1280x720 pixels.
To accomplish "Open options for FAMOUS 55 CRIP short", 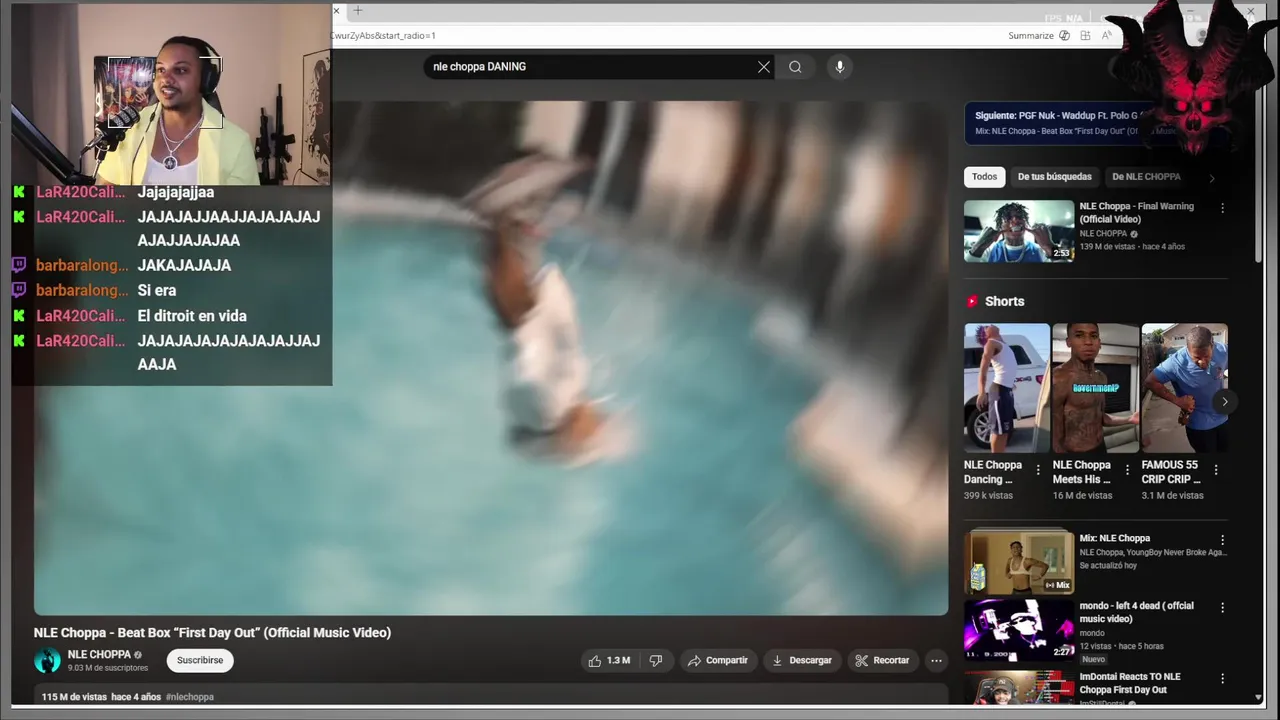I will [1216, 470].
